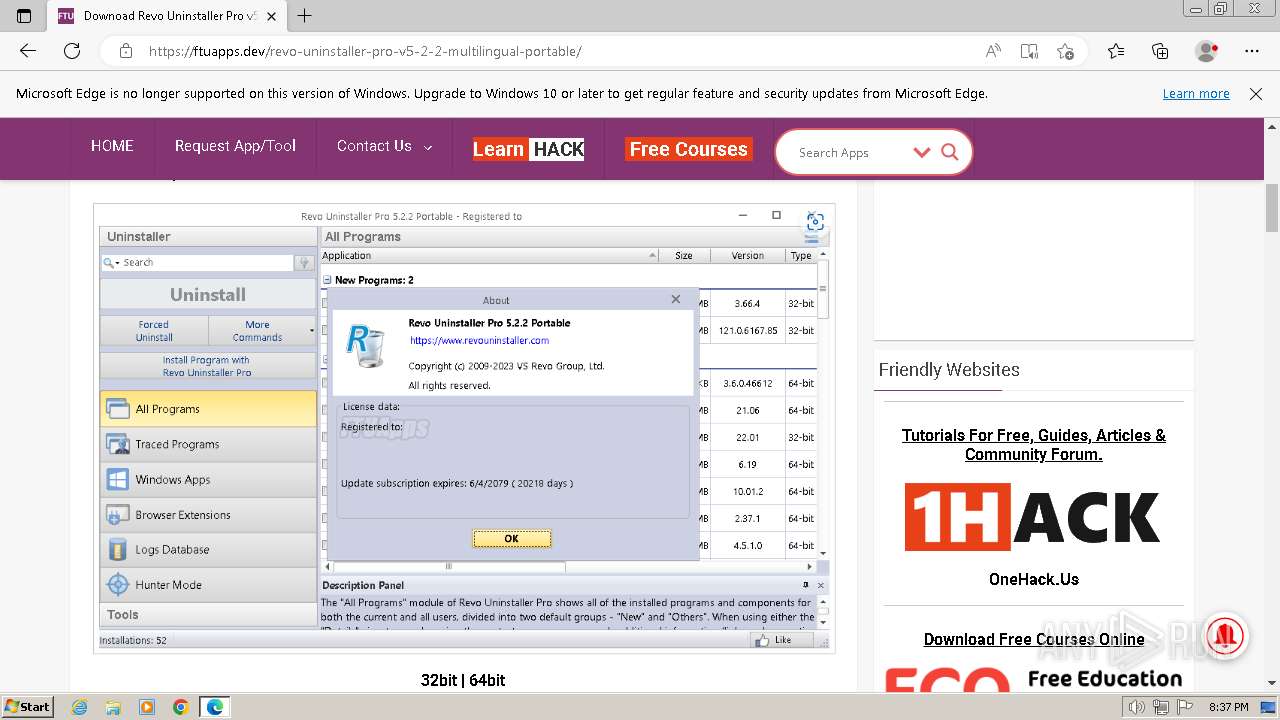
Task: Open the Learn HACK link
Action: pos(528,149)
